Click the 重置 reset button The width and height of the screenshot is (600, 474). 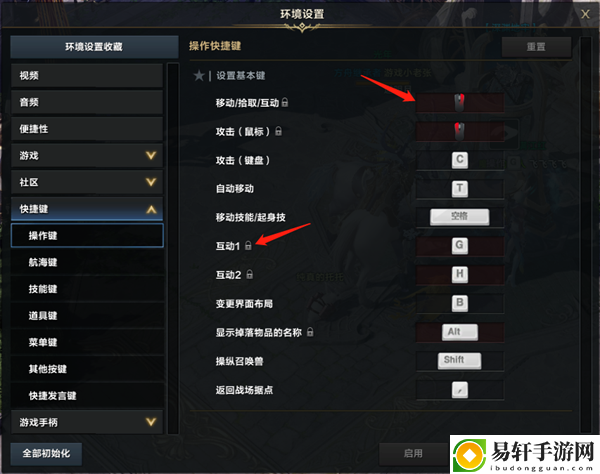coord(536,47)
